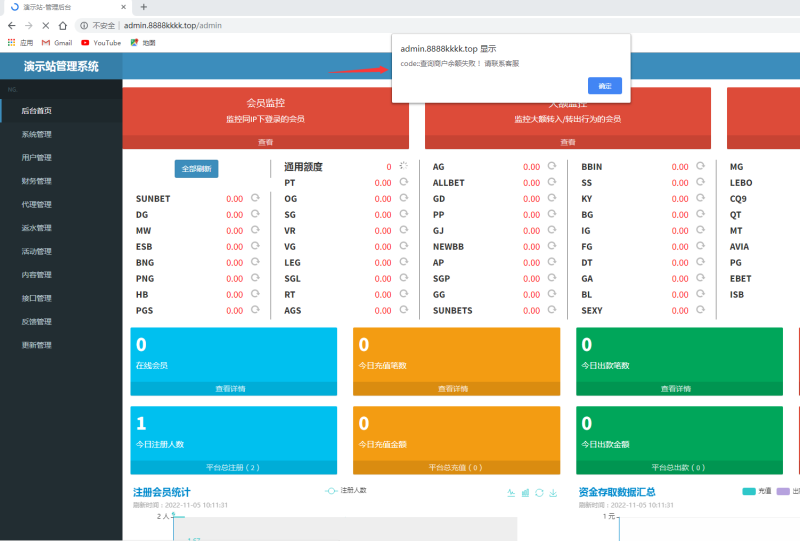
Task: Refresh the DG platform balance
Action: 255,214
